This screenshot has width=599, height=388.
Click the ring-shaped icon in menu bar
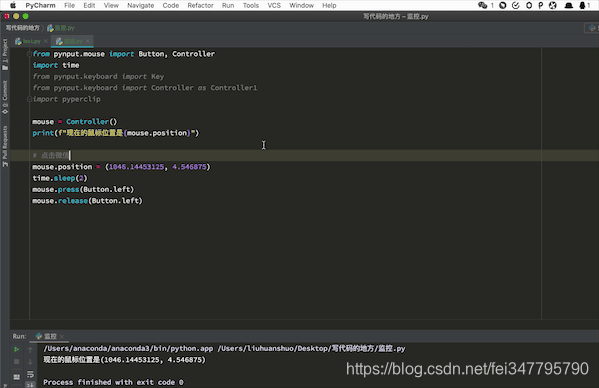point(529,5)
